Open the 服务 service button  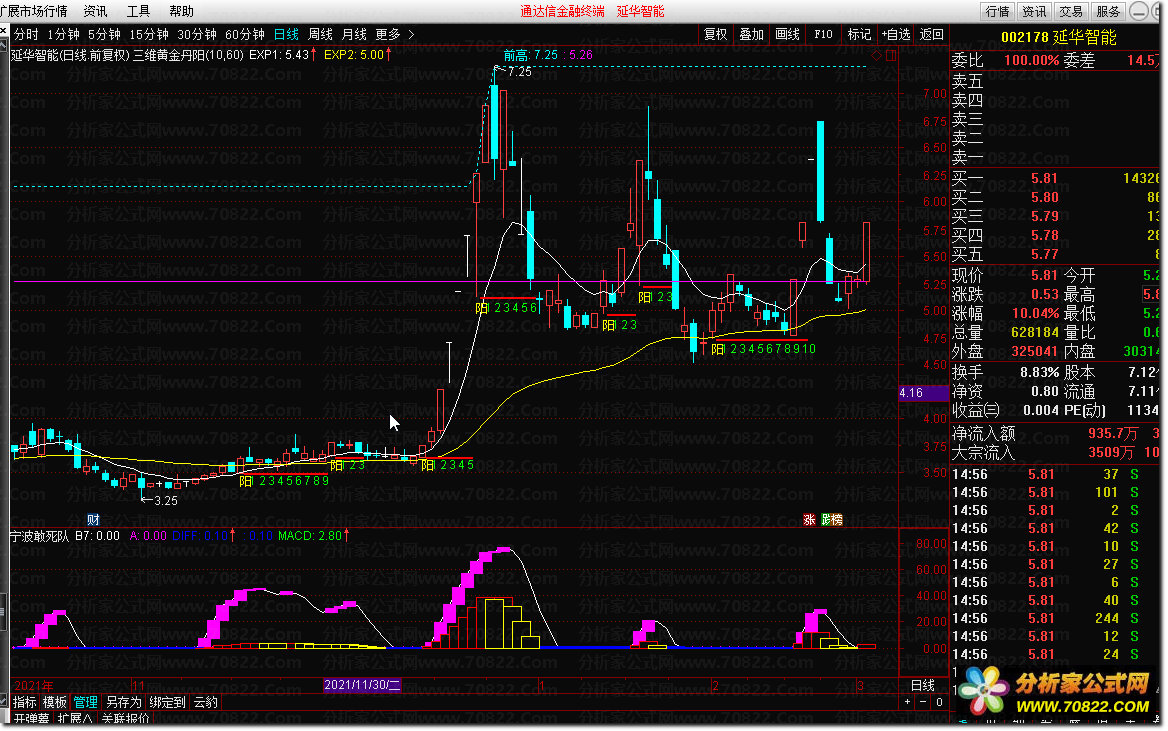1108,11
